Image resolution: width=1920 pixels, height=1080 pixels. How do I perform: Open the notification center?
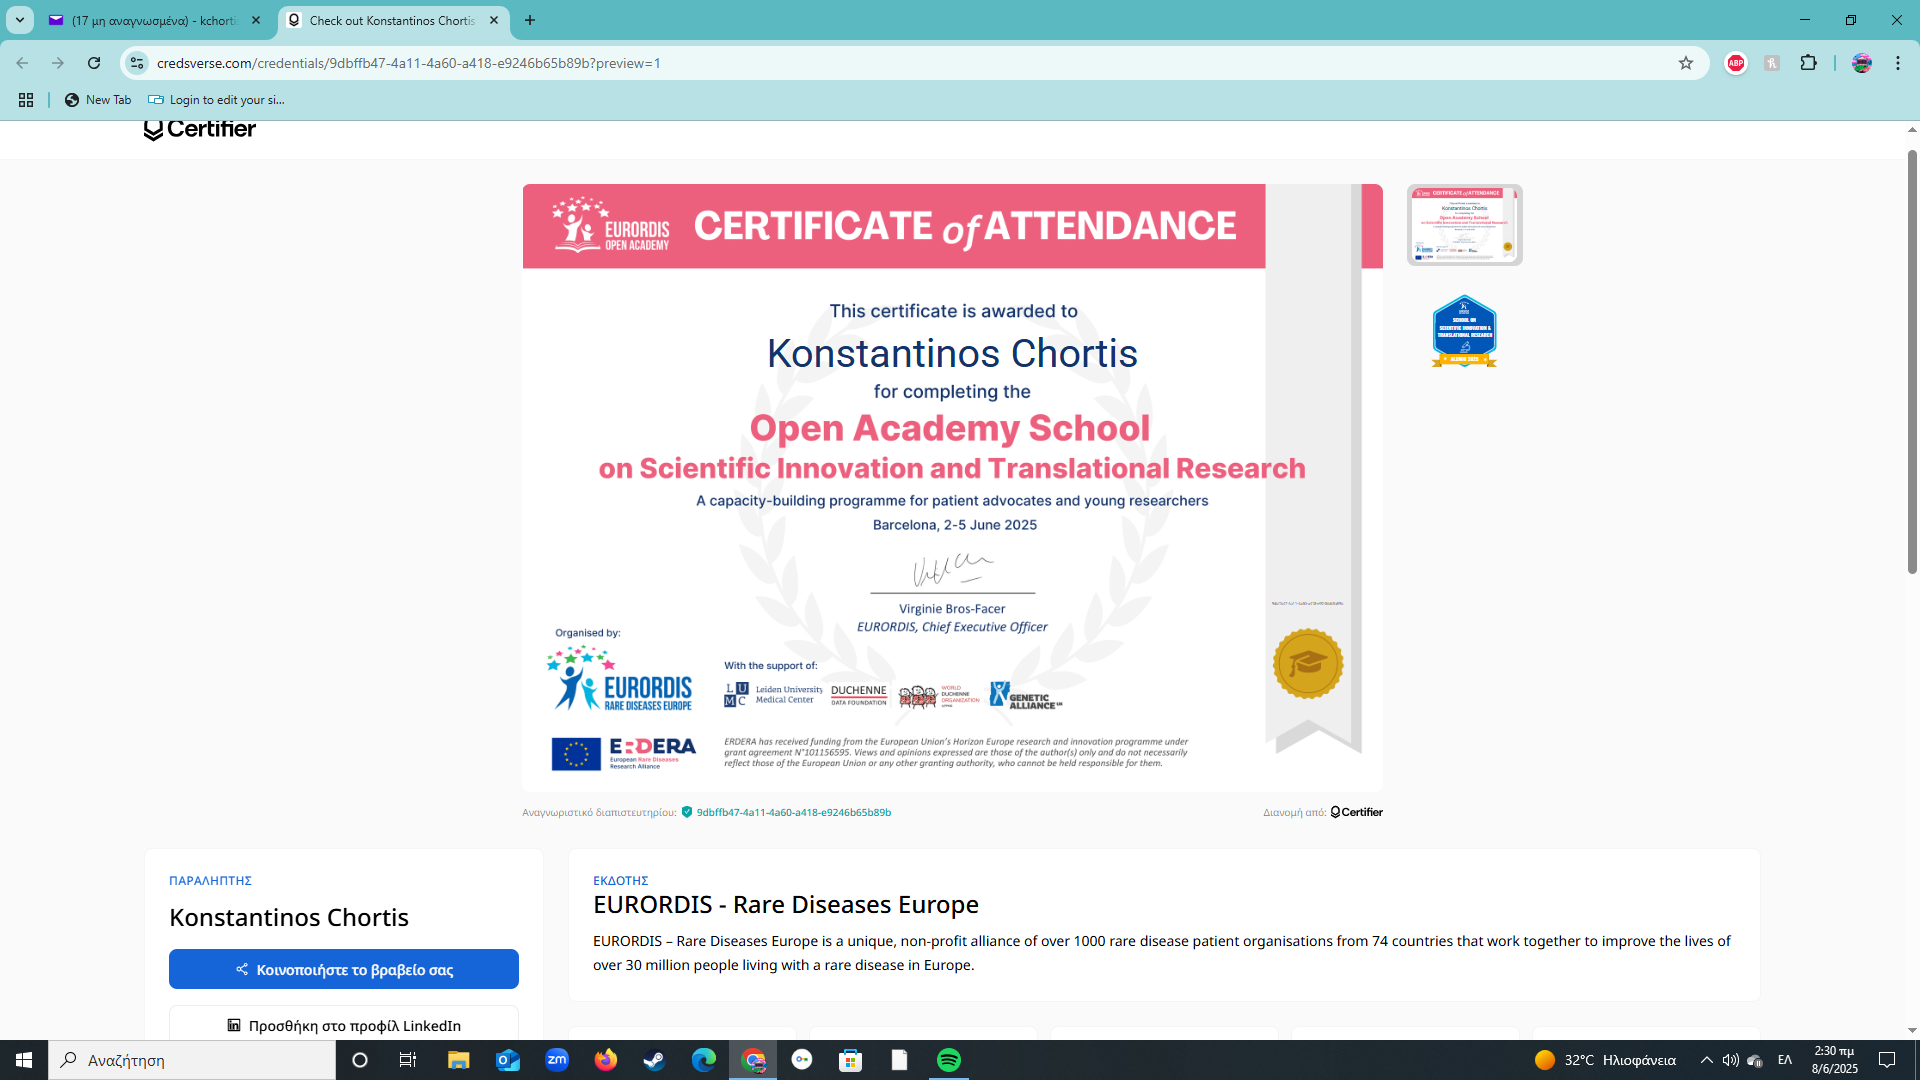point(1888,1060)
